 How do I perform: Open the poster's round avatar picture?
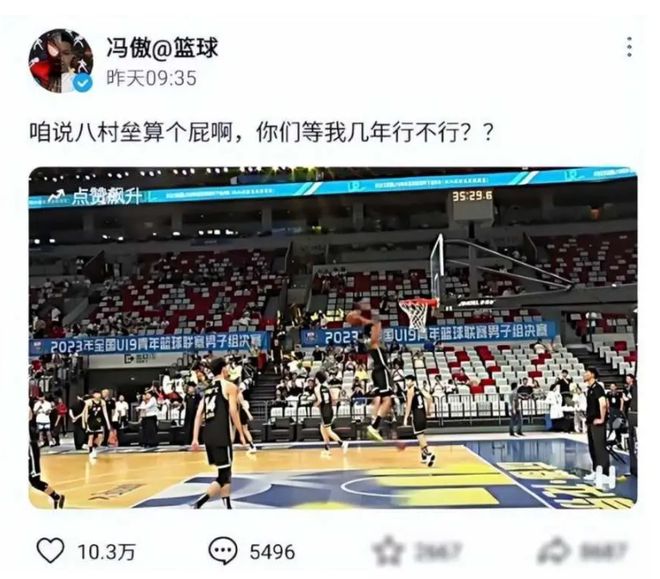point(61,61)
